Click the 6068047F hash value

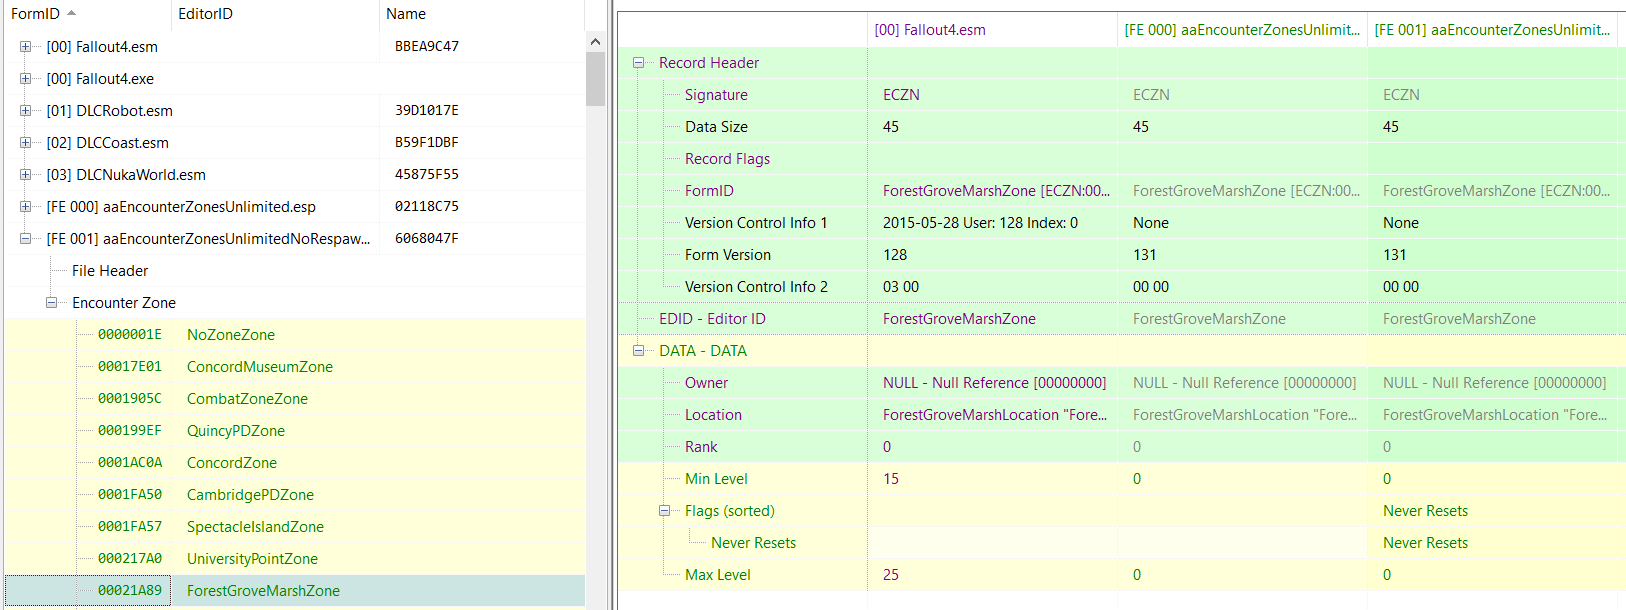[427, 239]
